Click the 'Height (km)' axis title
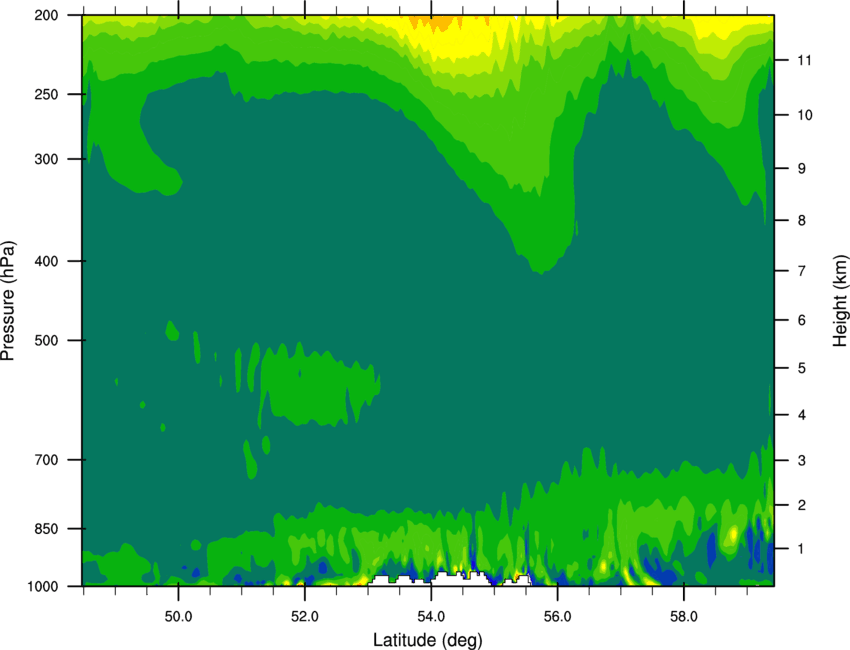 coord(840,301)
